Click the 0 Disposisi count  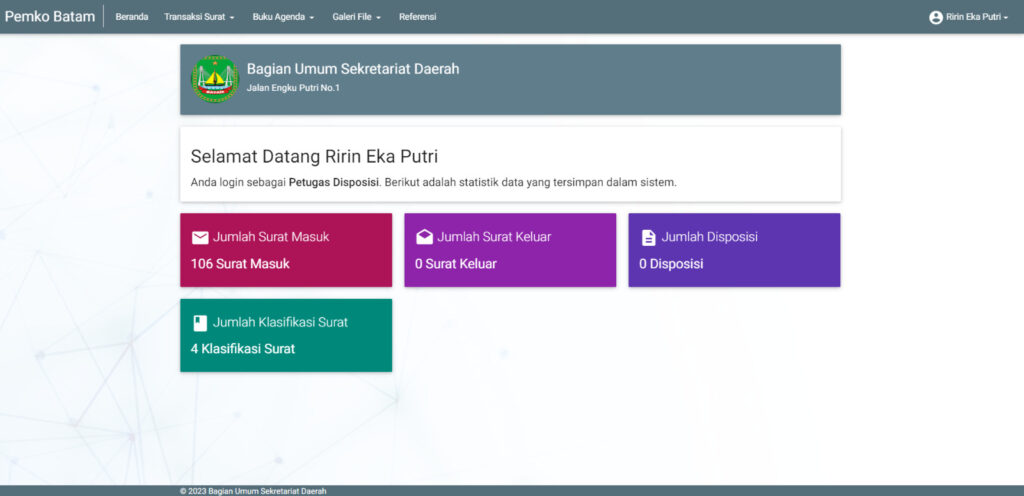click(x=671, y=264)
